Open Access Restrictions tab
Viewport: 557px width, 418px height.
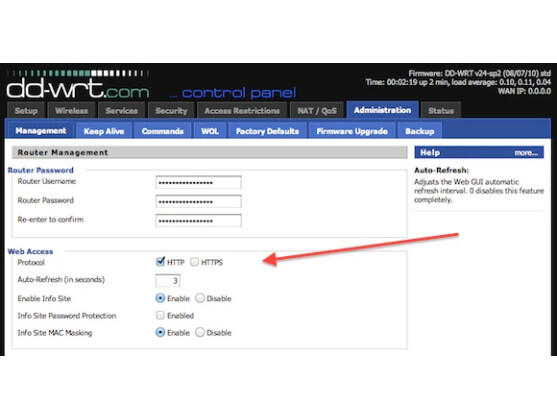pos(242,110)
